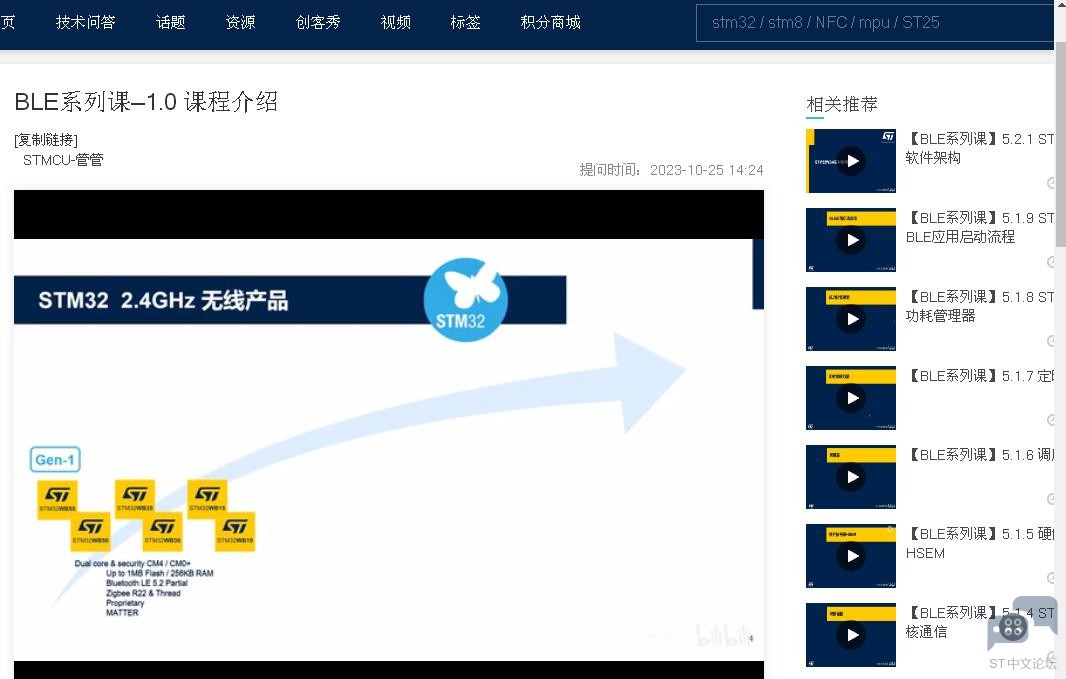
Task: Open the 【BLE系列课】5.1.9 BLE应用启动流程 title link
Action: (980, 227)
